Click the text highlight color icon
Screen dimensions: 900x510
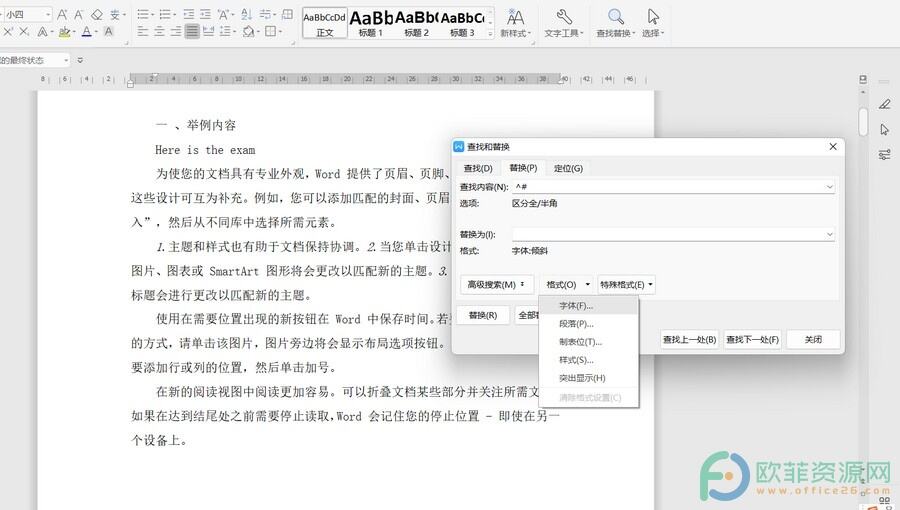pos(64,32)
